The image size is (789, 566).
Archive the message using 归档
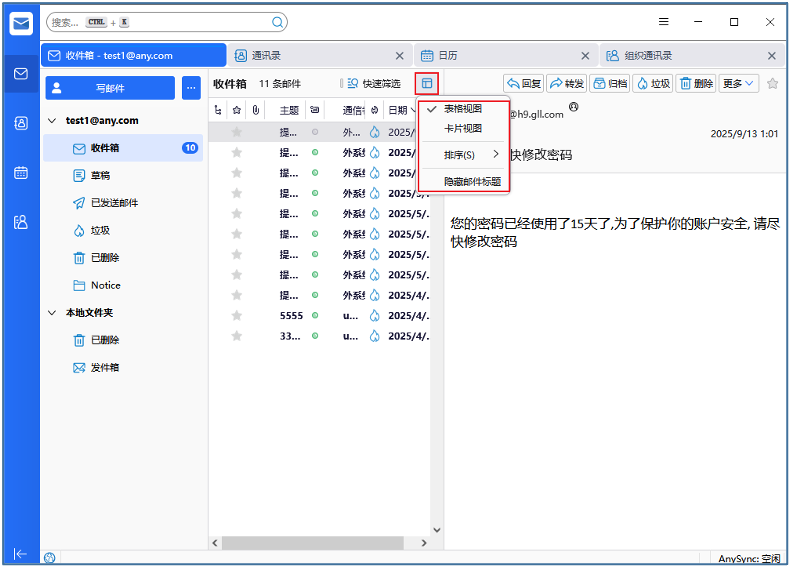(x=610, y=84)
